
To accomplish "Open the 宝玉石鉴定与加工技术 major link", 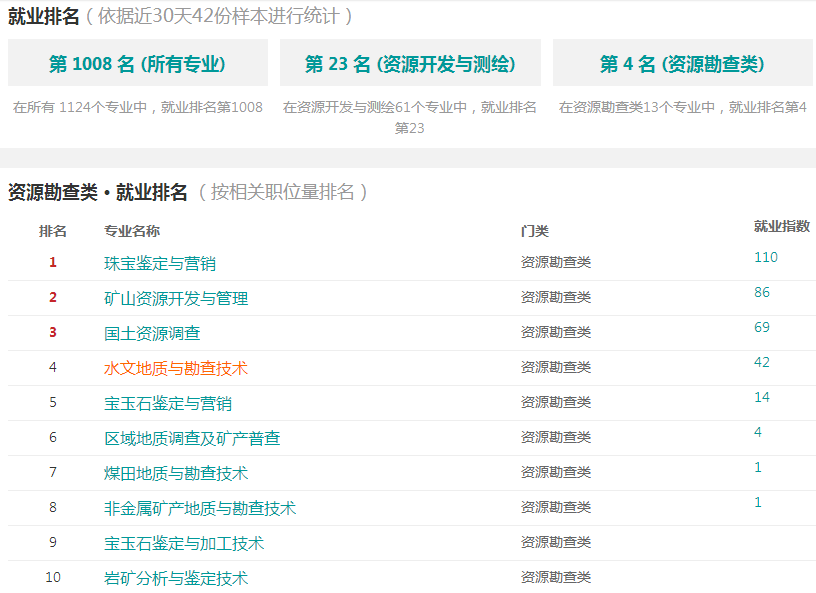I will click(184, 543).
